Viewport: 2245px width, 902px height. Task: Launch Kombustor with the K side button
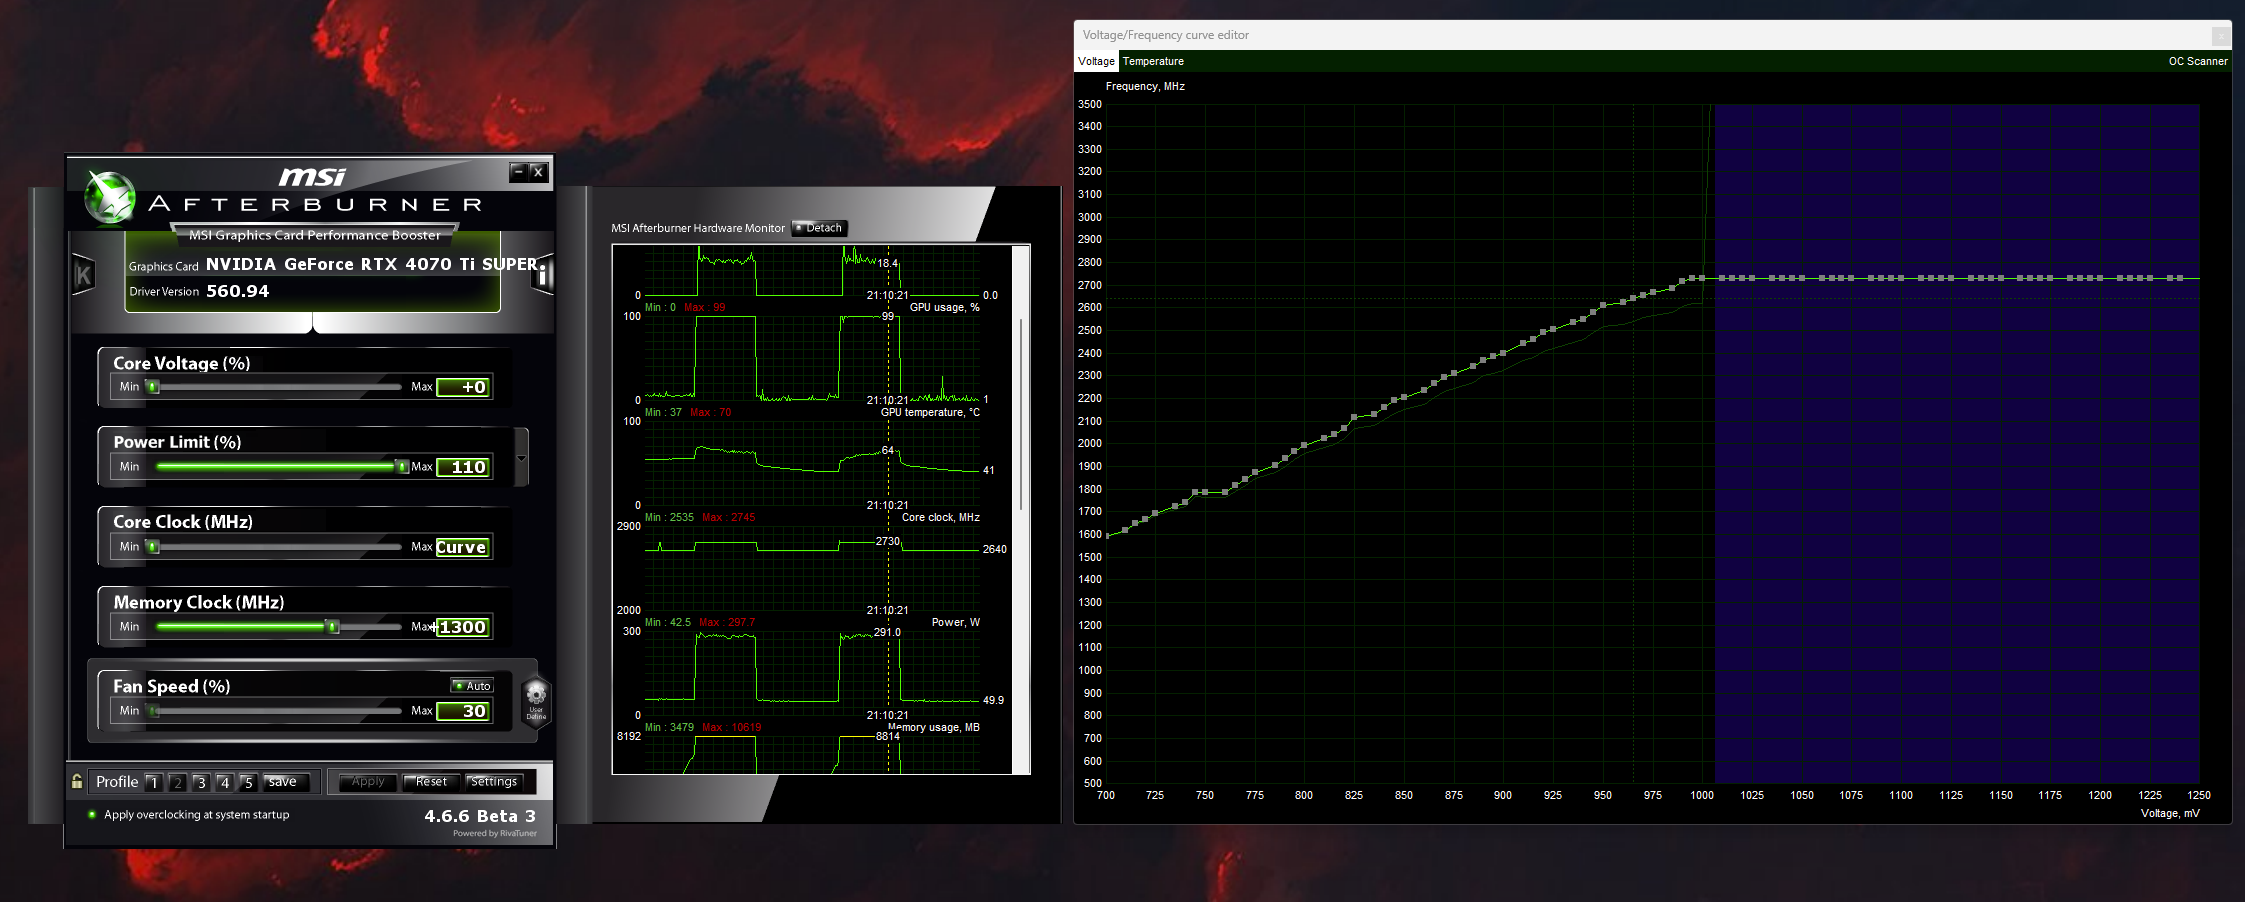click(83, 275)
